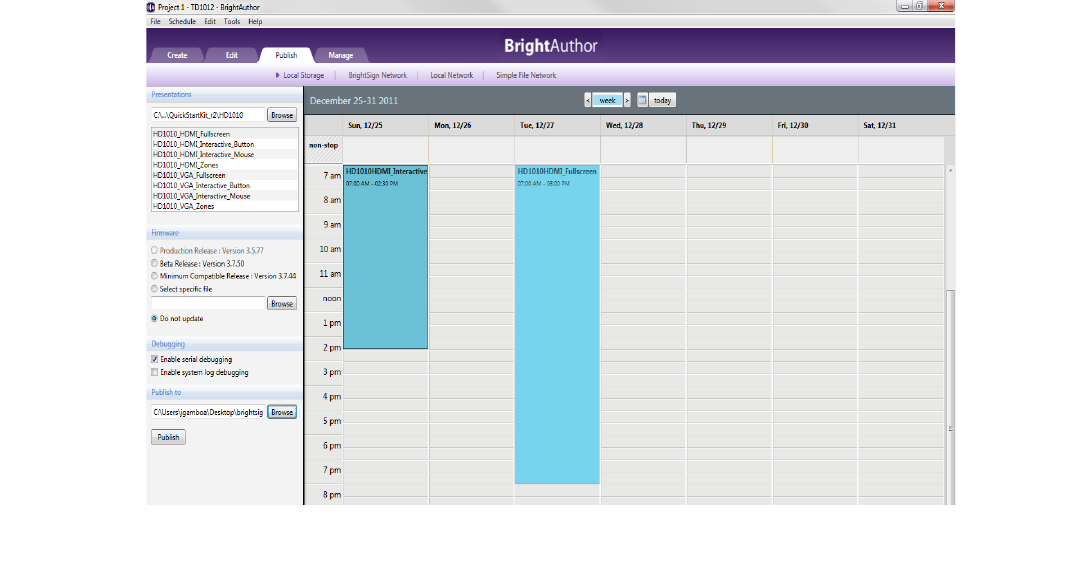This screenshot has width=1080, height=577.
Task: Choose Beta Release Version 3.7.50 firmware
Action: pyautogui.click(x=154, y=263)
